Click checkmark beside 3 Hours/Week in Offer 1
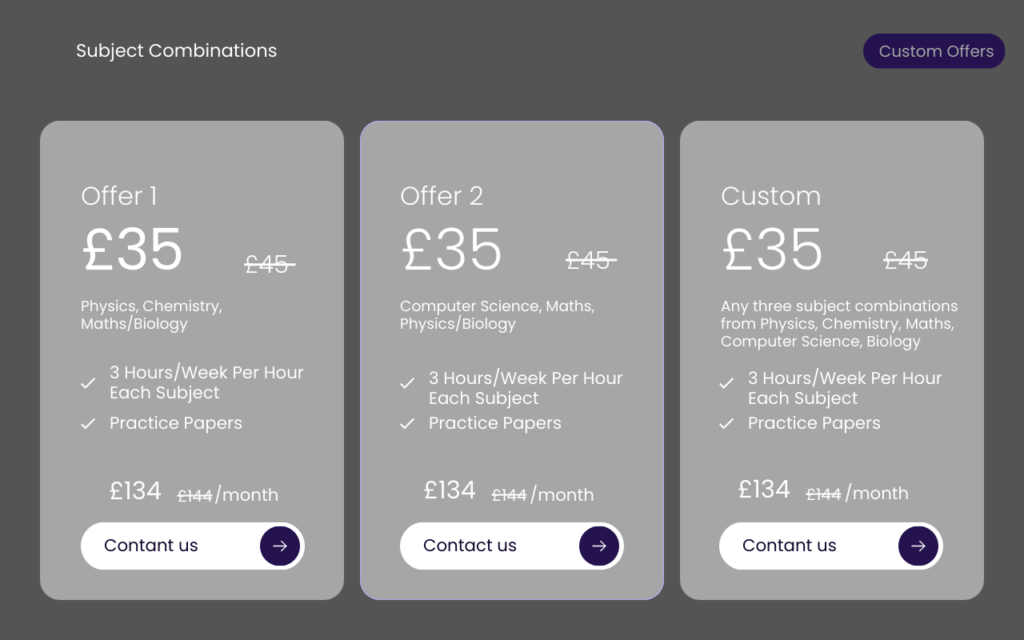Viewport: 1024px width, 640px height. [x=88, y=383]
